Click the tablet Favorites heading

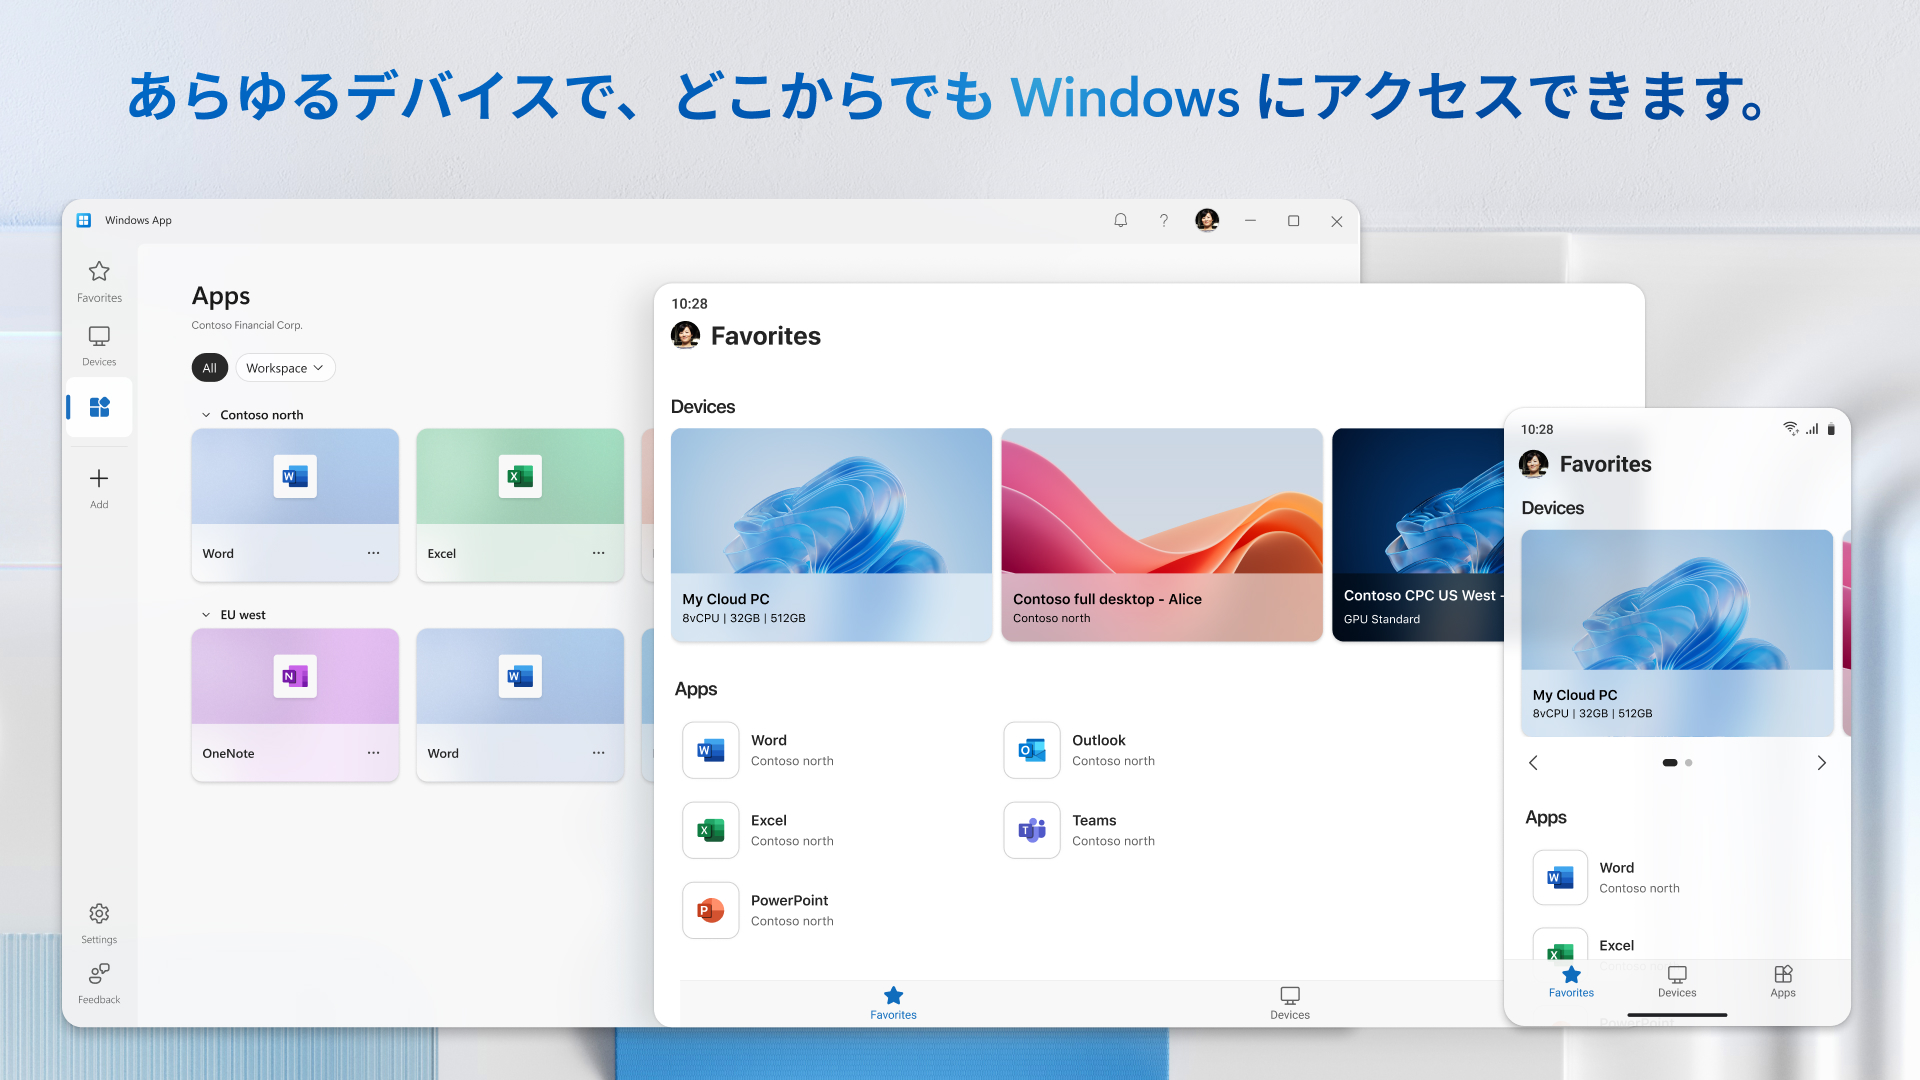coord(765,336)
